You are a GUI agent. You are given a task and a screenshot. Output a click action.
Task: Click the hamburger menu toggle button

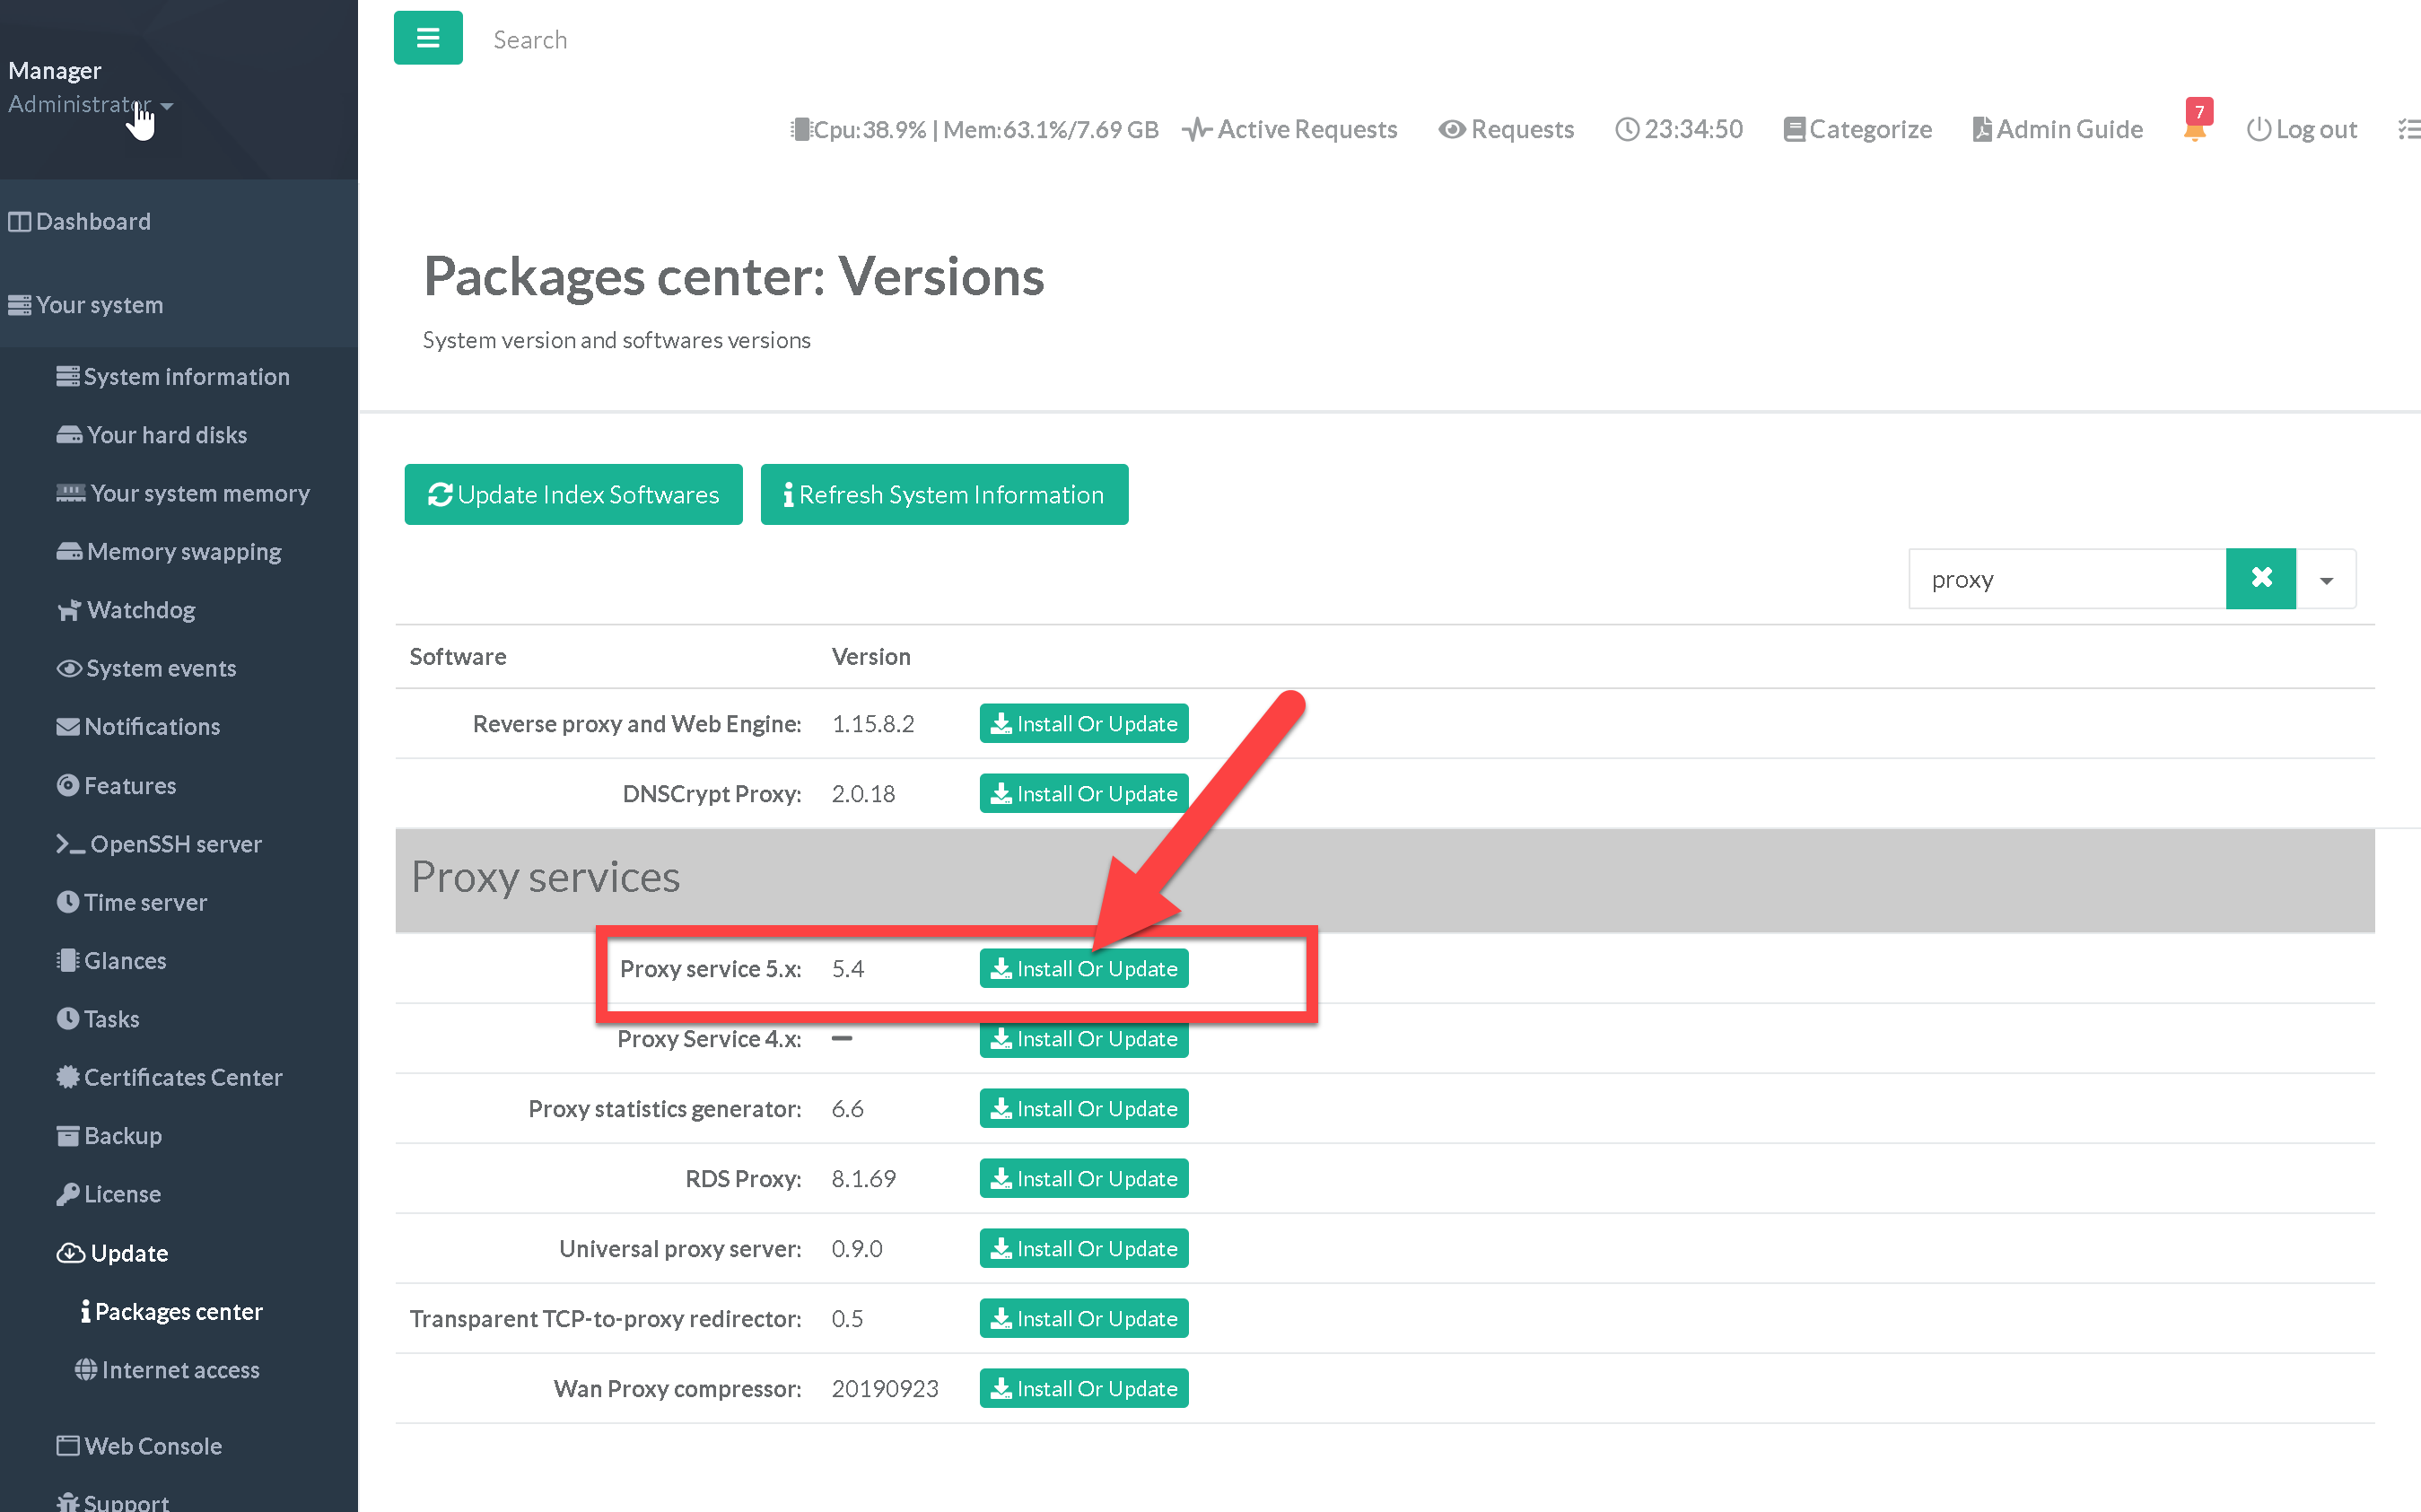click(x=427, y=38)
